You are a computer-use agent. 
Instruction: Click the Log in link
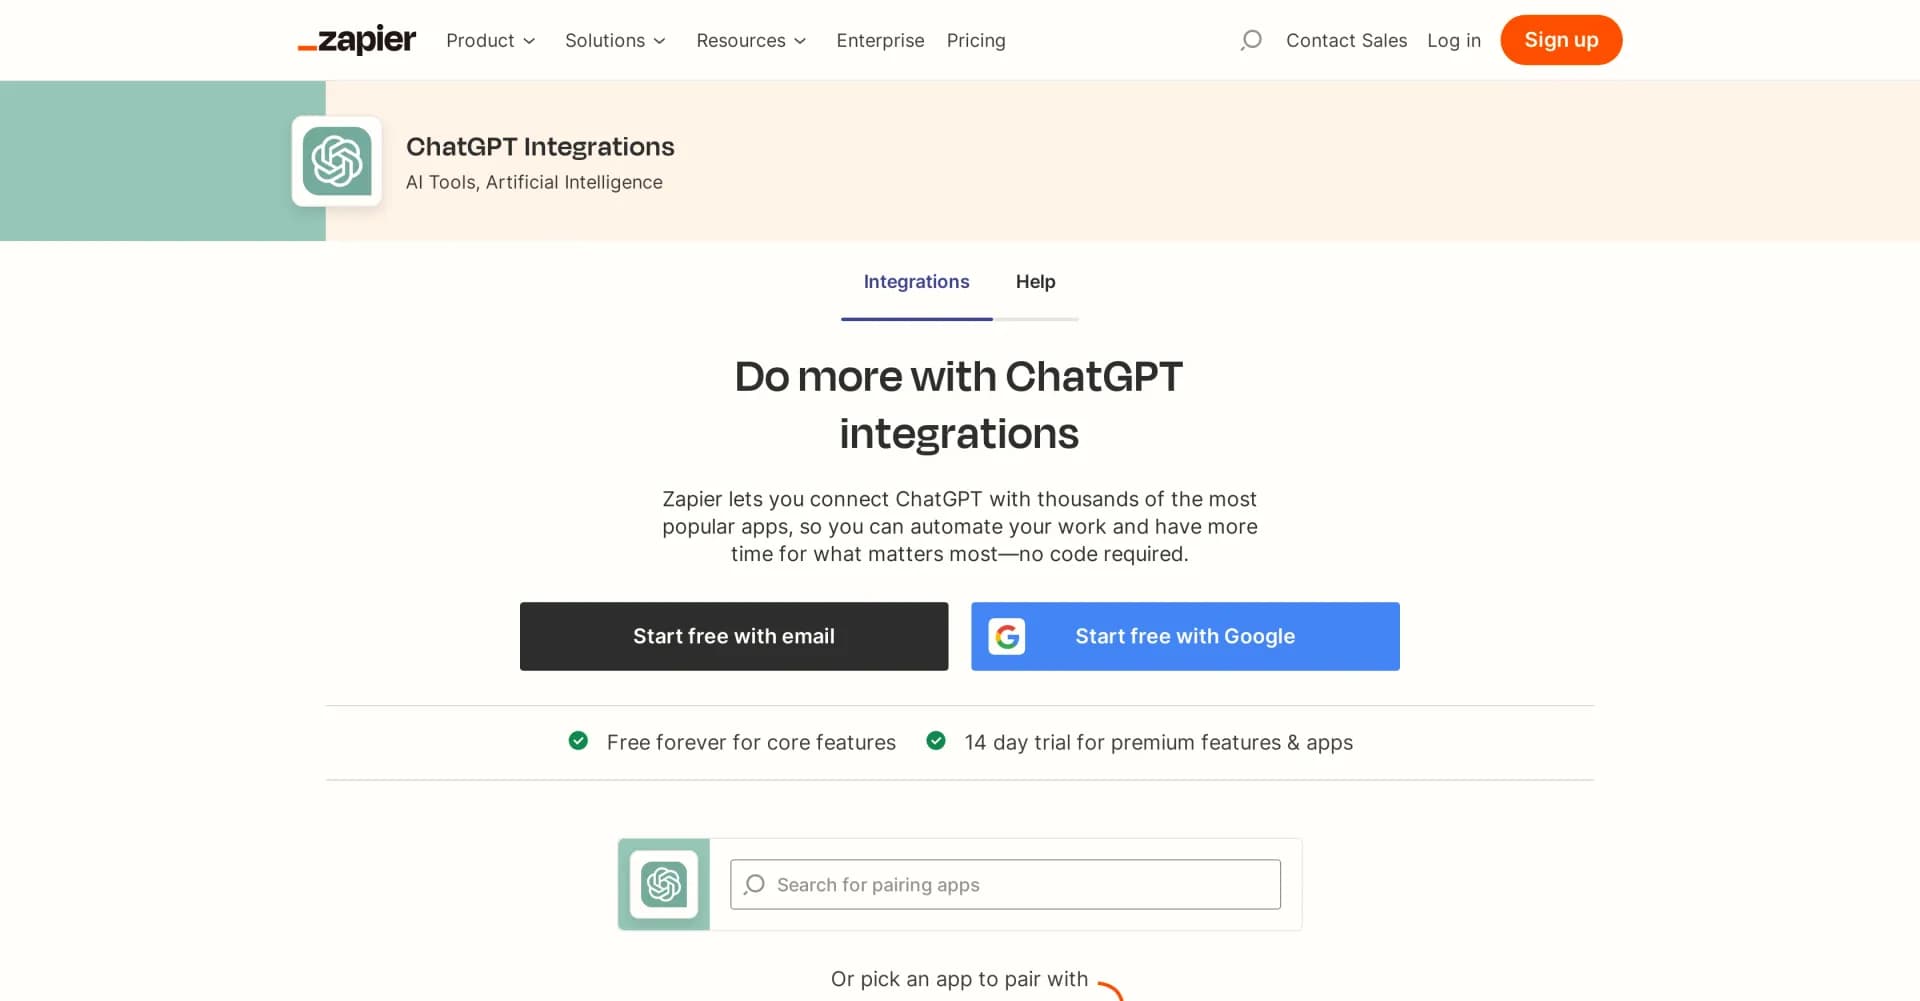[1454, 40]
